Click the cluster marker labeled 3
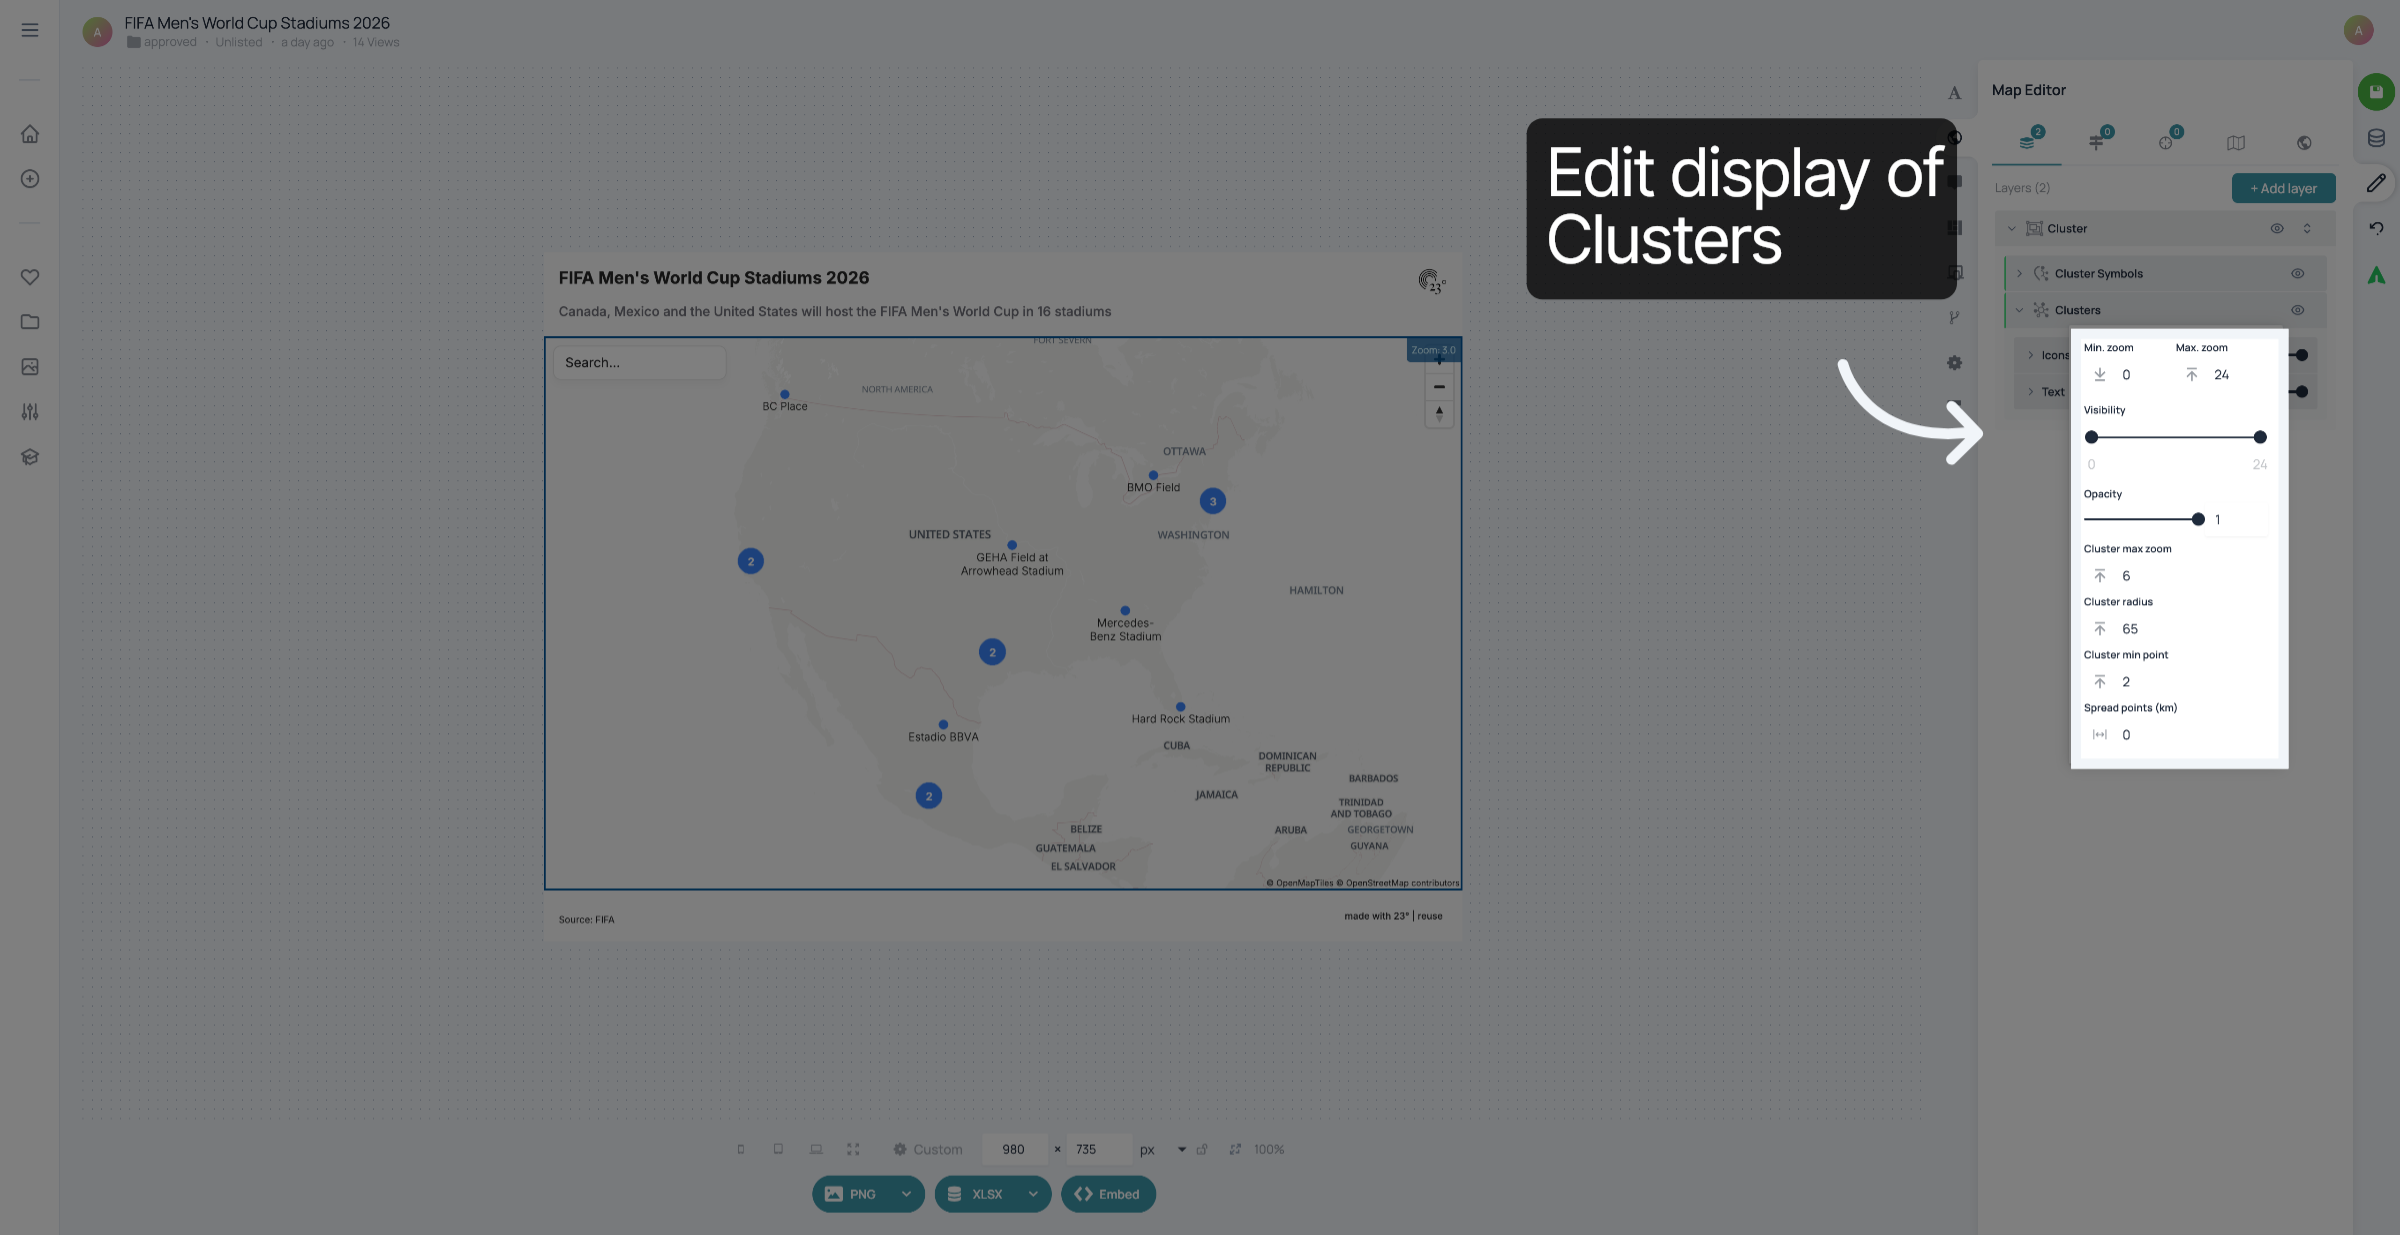The height and width of the screenshot is (1235, 2400). [x=1213, y=501]
